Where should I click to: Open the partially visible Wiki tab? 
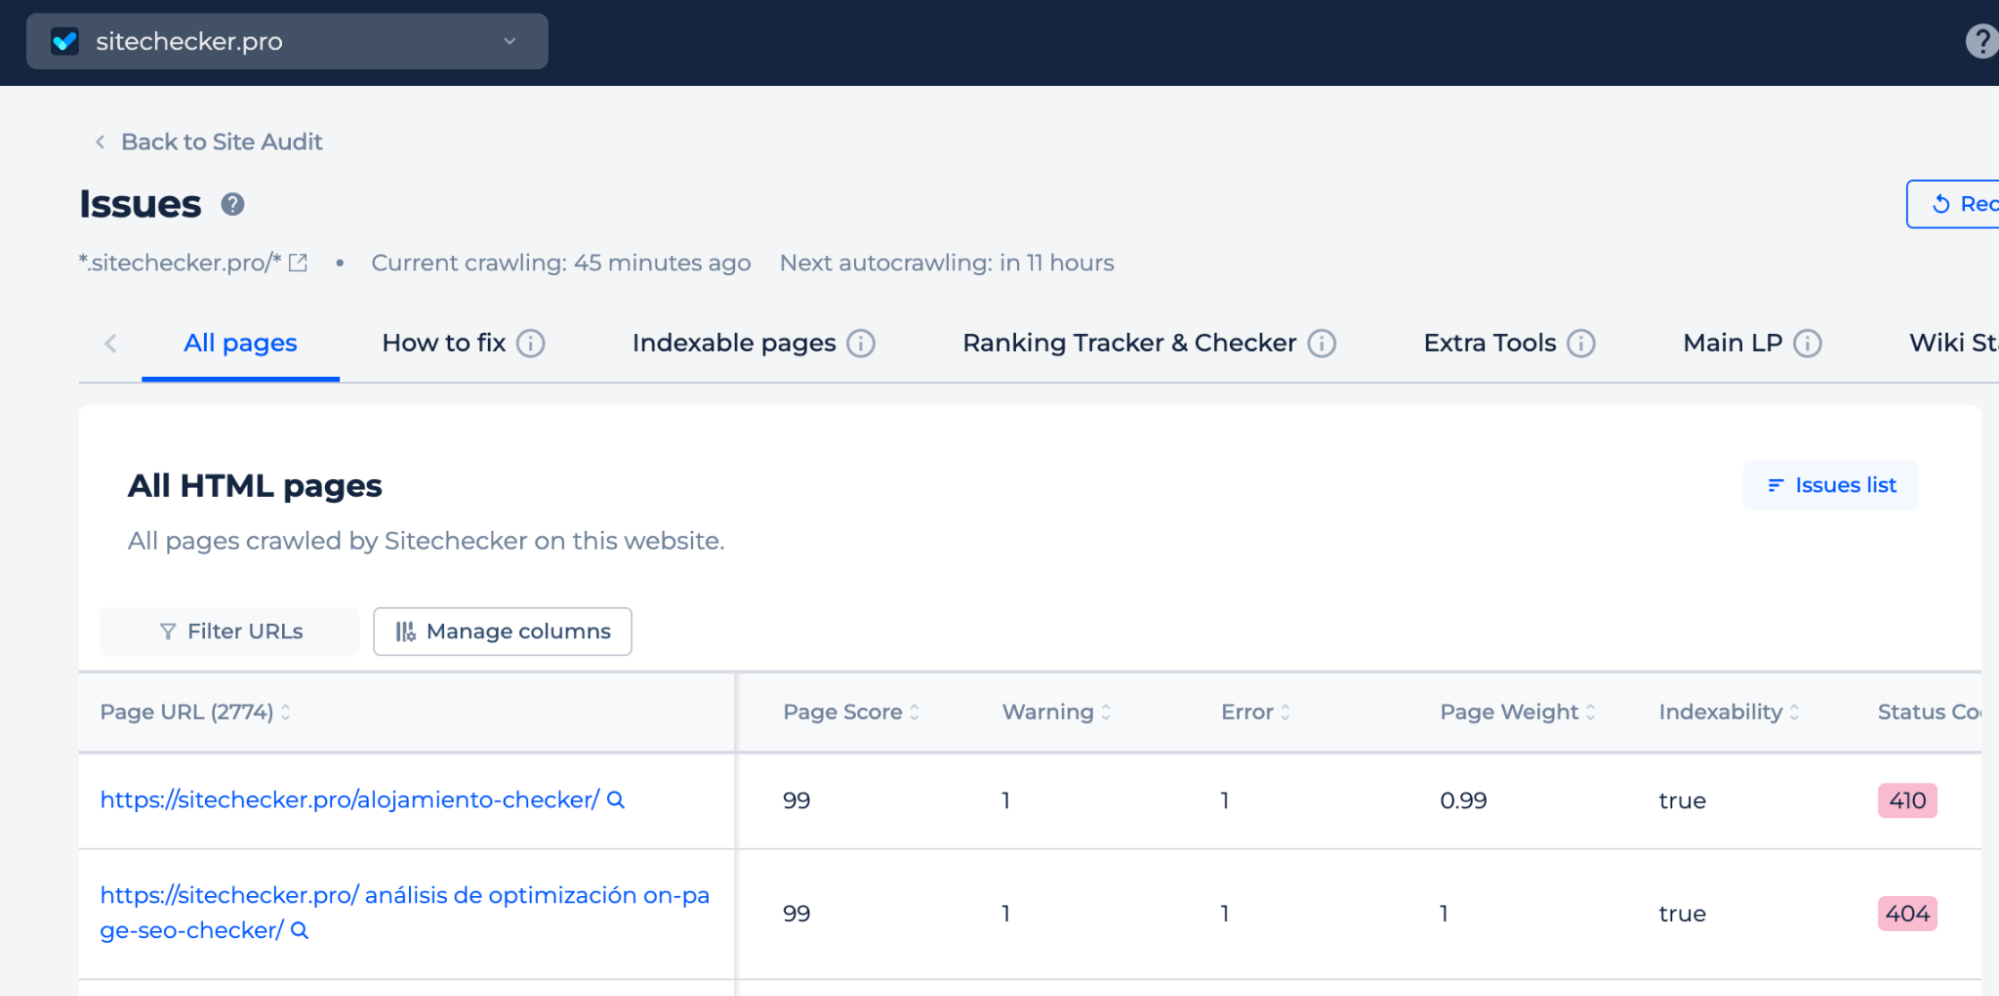[1953, 343]
